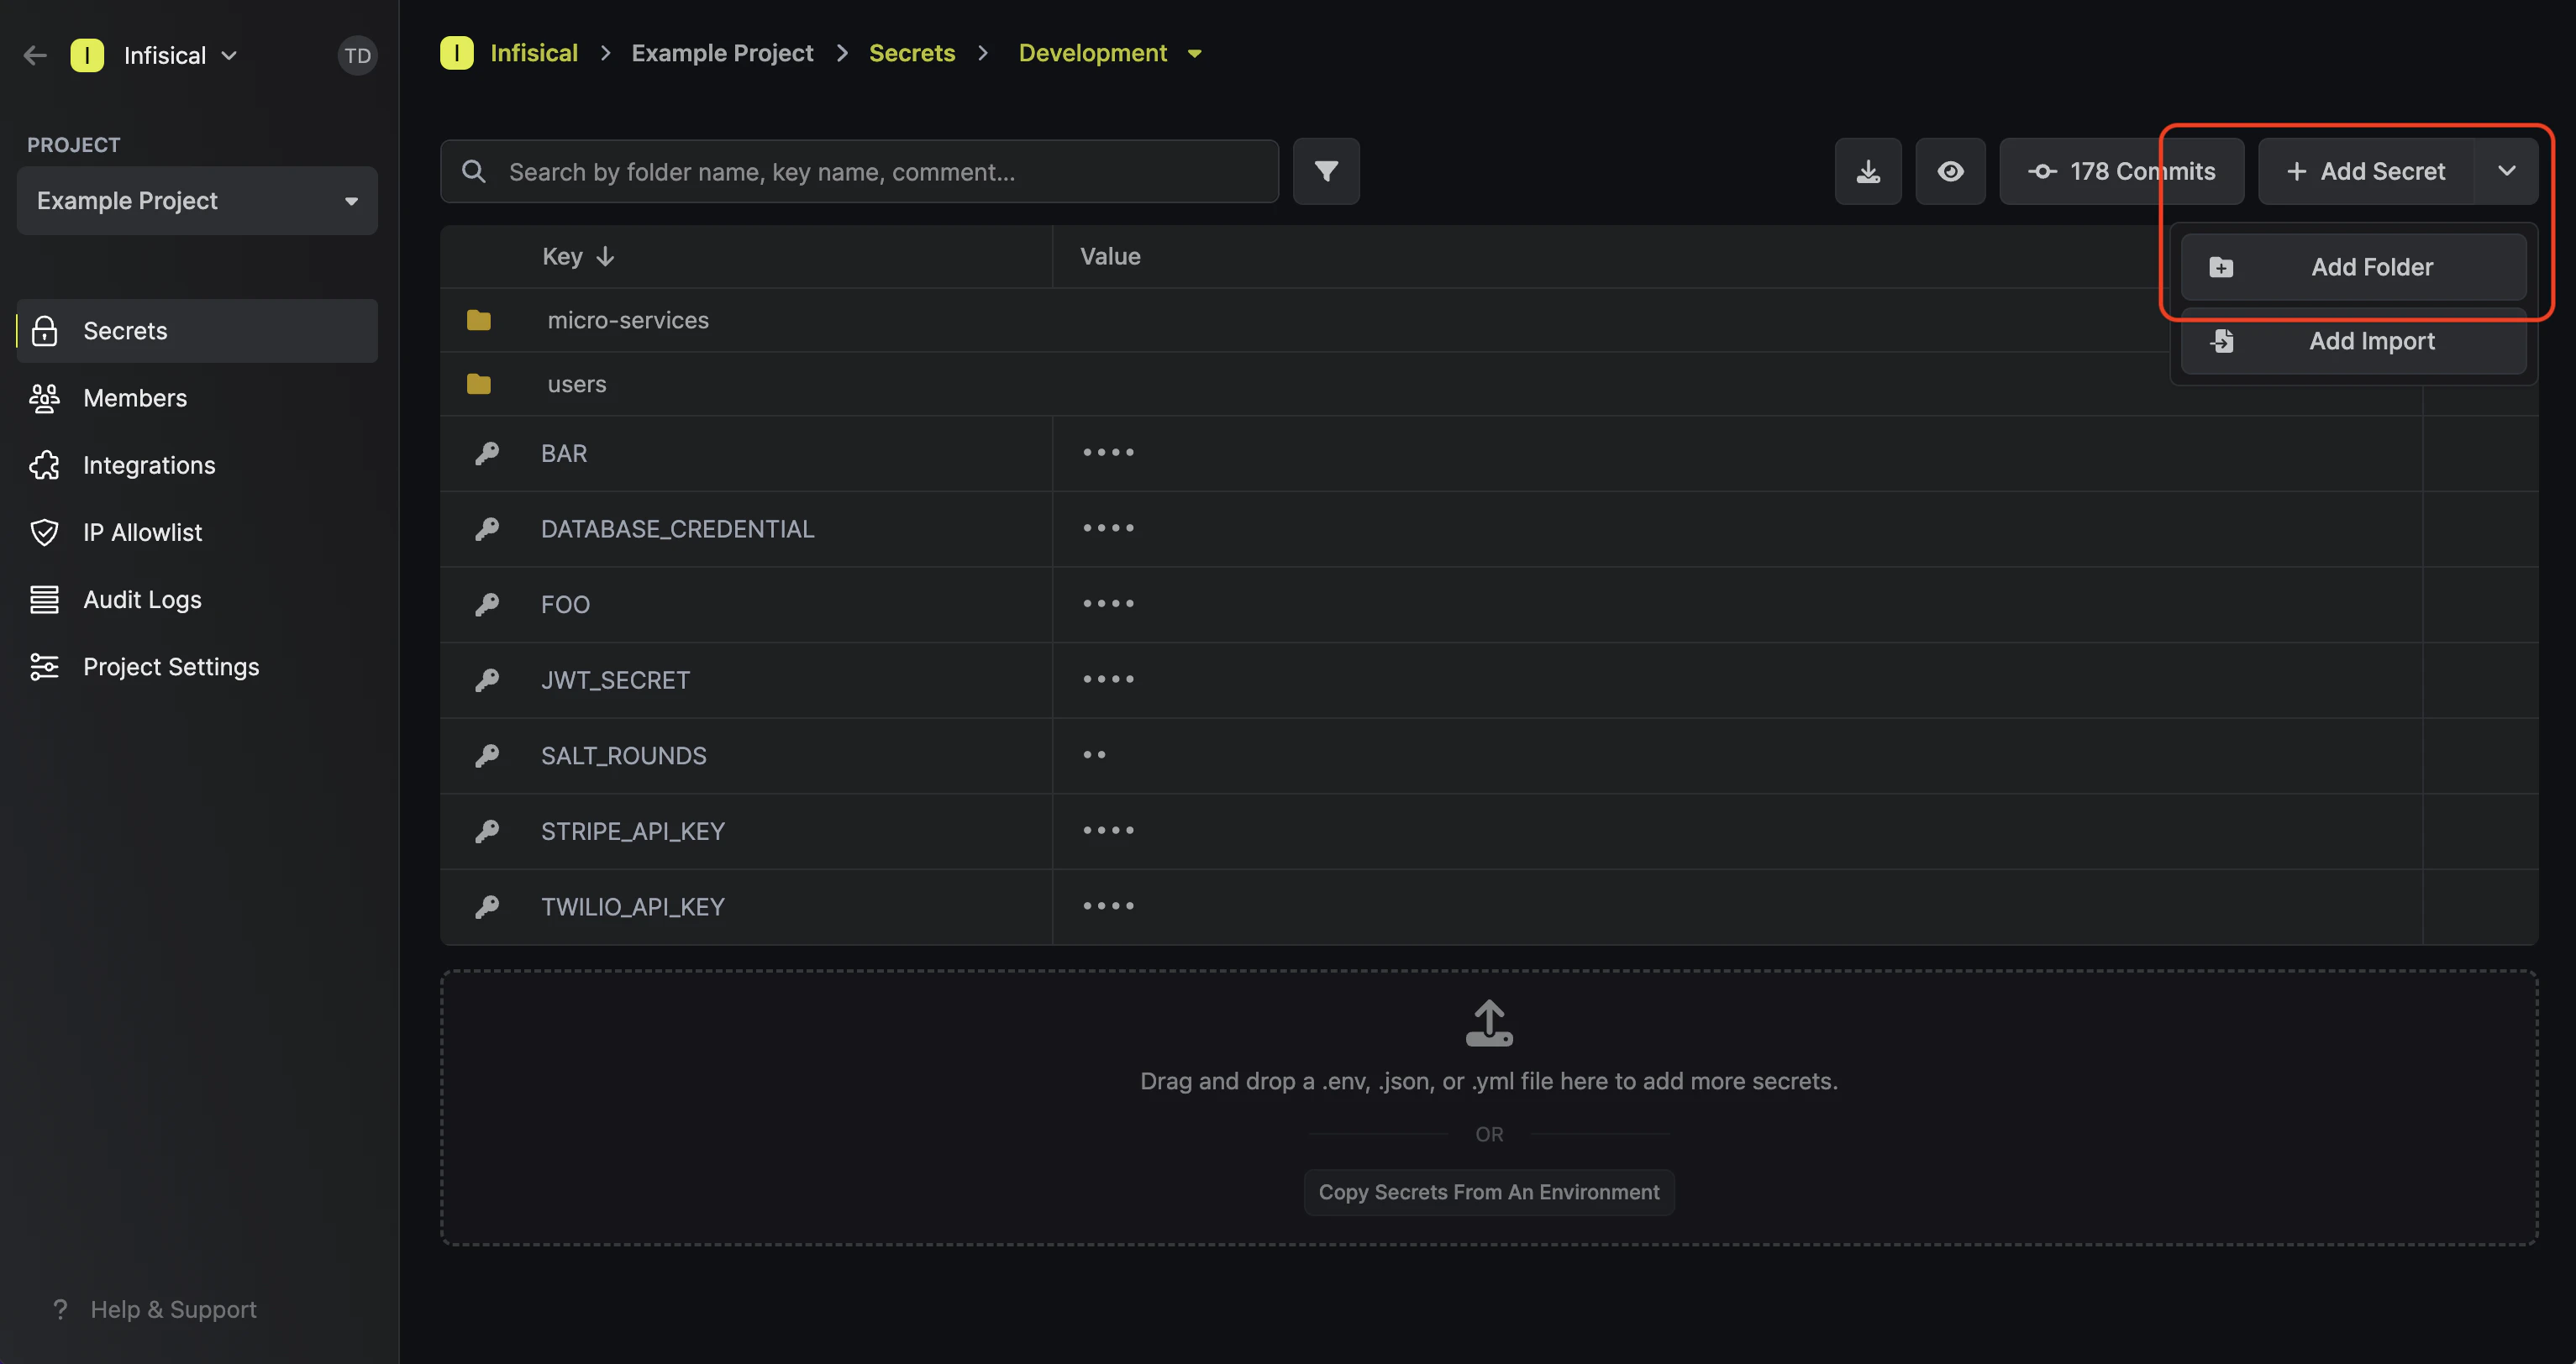This screenshot has height=1364, width=2576.
Task: Click the key icon beside DATABASE_CREDENTIAL
Action: [x=487, y=528]
